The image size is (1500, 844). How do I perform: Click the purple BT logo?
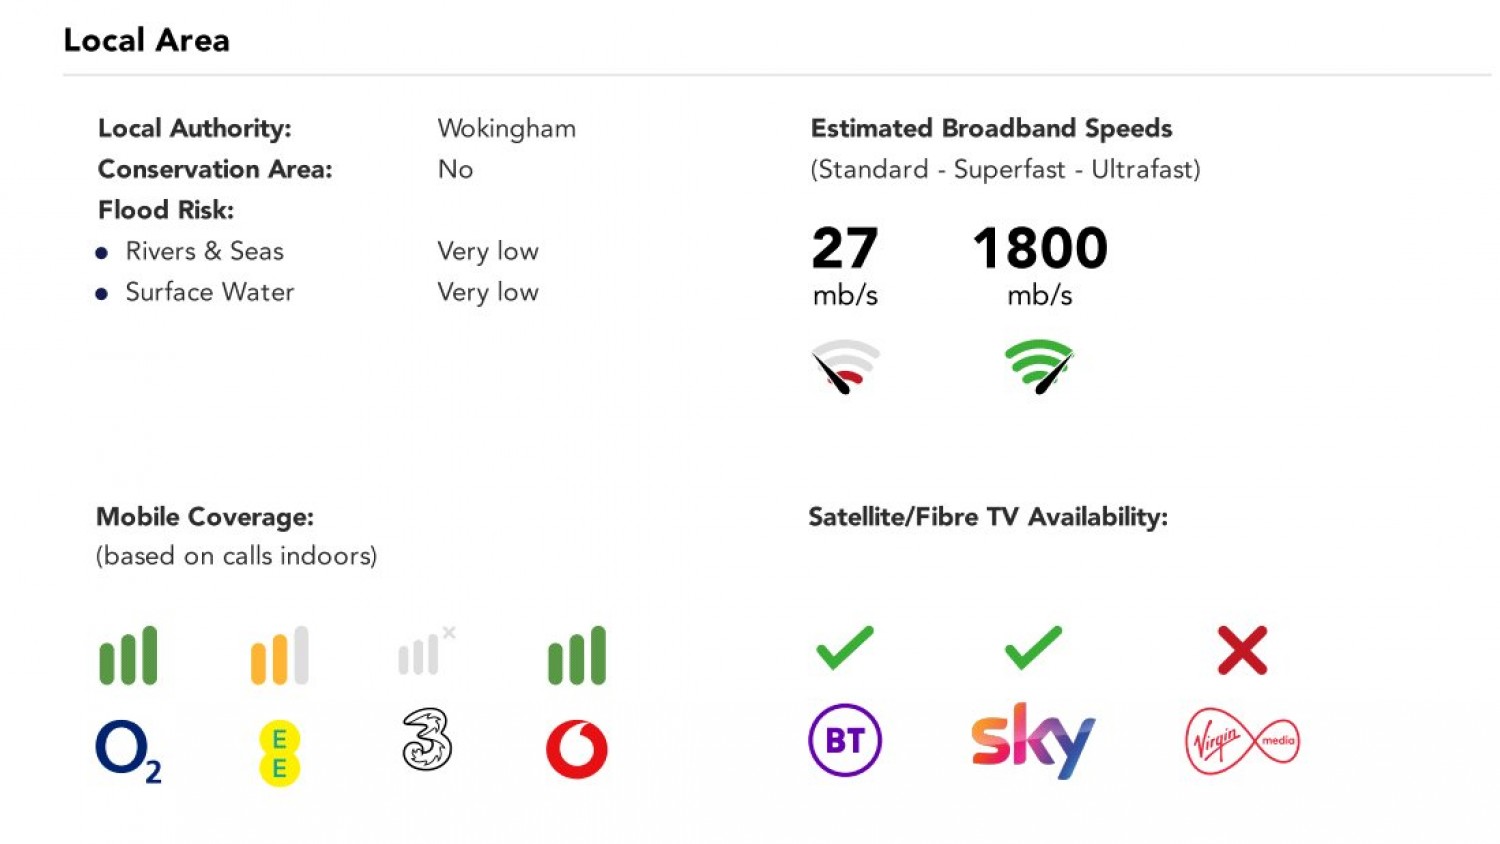pyautogui.click(x=845, y=740)
